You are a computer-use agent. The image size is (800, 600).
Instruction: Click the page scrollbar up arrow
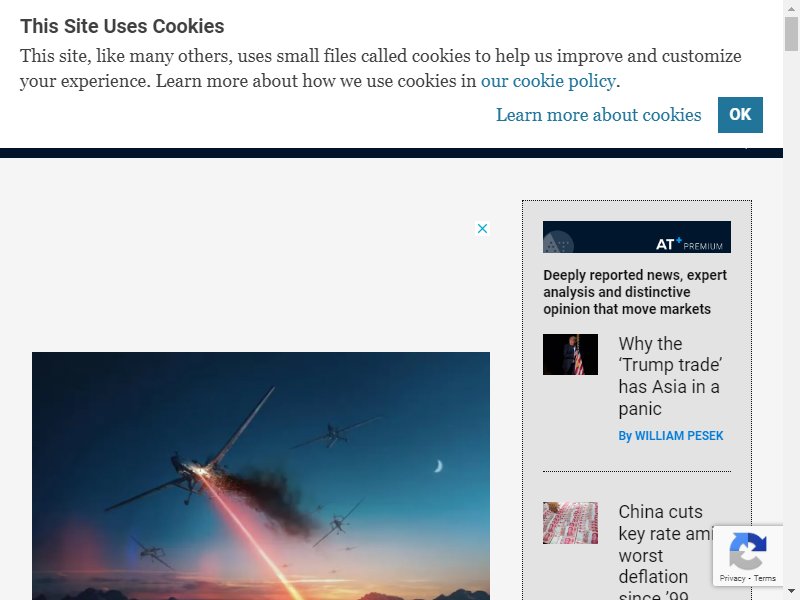[x=791, y=8]
